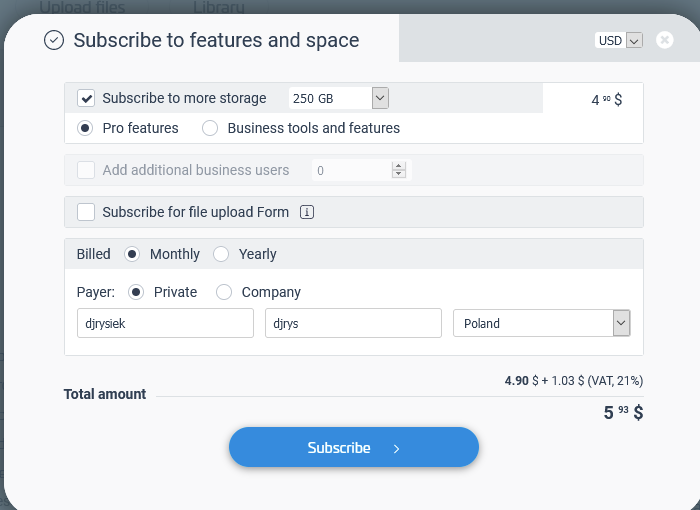This screenshot has height=510, width=700.
Task: Click the additional business users number field
Action: coord(350,171)
